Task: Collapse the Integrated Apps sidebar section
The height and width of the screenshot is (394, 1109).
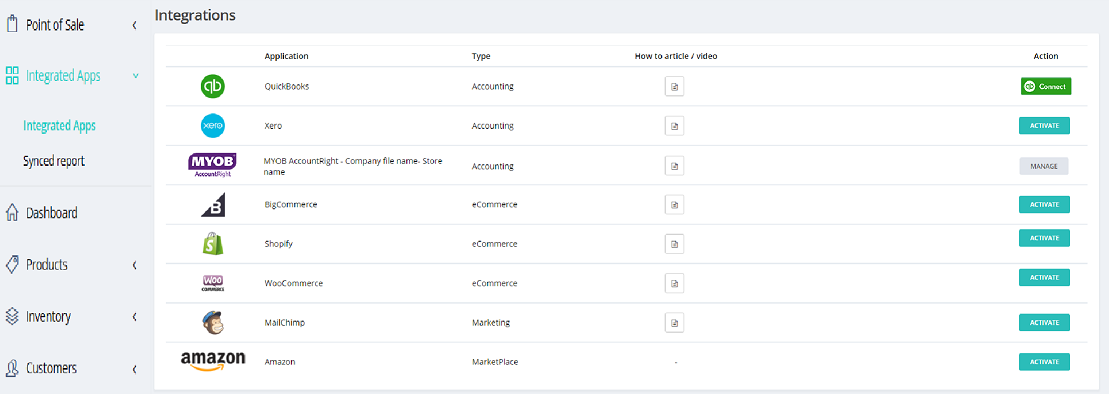Action: point(135,76)
